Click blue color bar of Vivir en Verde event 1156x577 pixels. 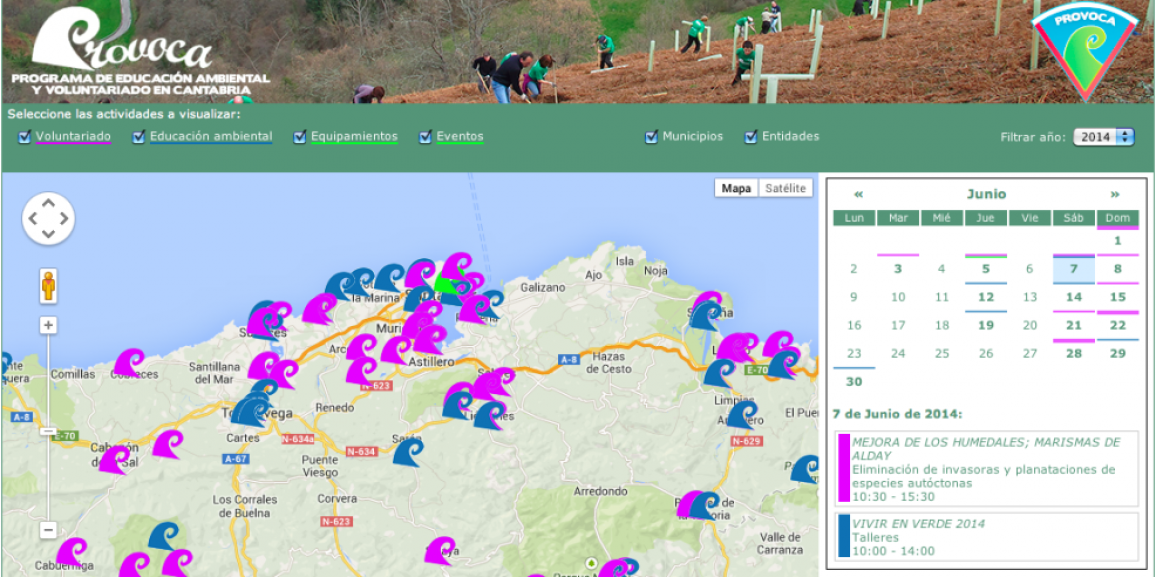(843, 537)
